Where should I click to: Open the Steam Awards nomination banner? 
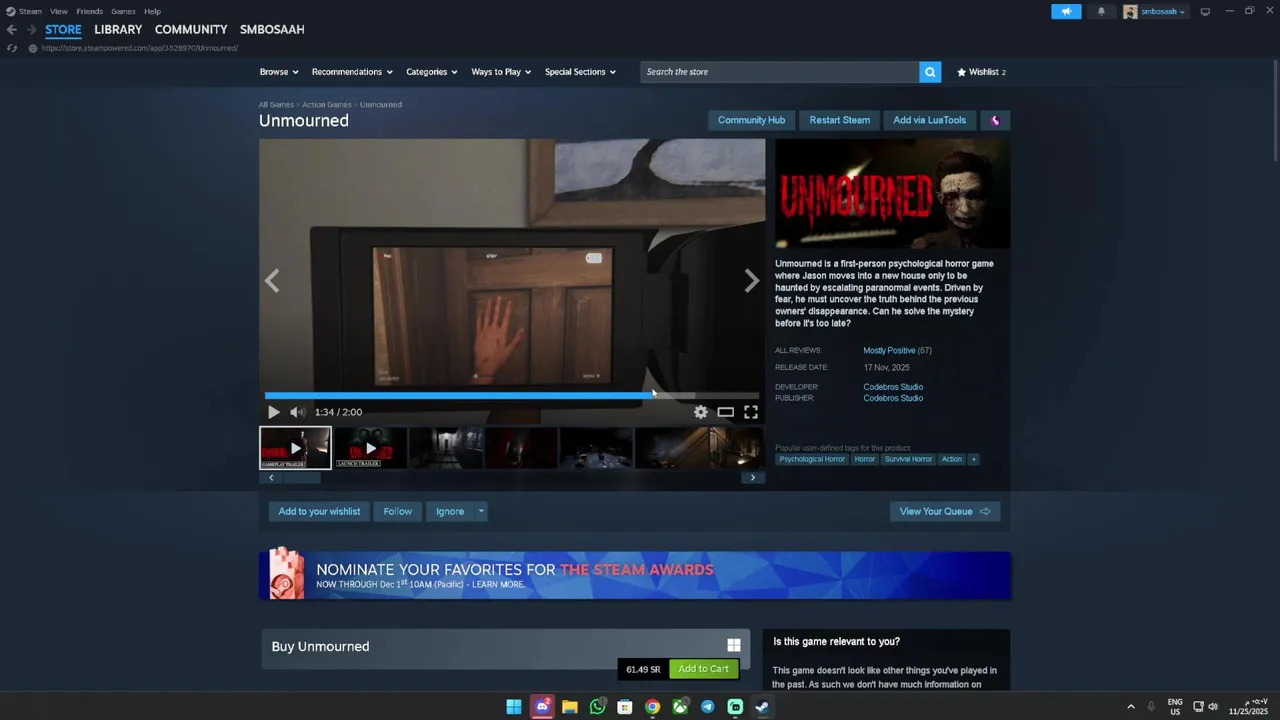tap(635, 575)
